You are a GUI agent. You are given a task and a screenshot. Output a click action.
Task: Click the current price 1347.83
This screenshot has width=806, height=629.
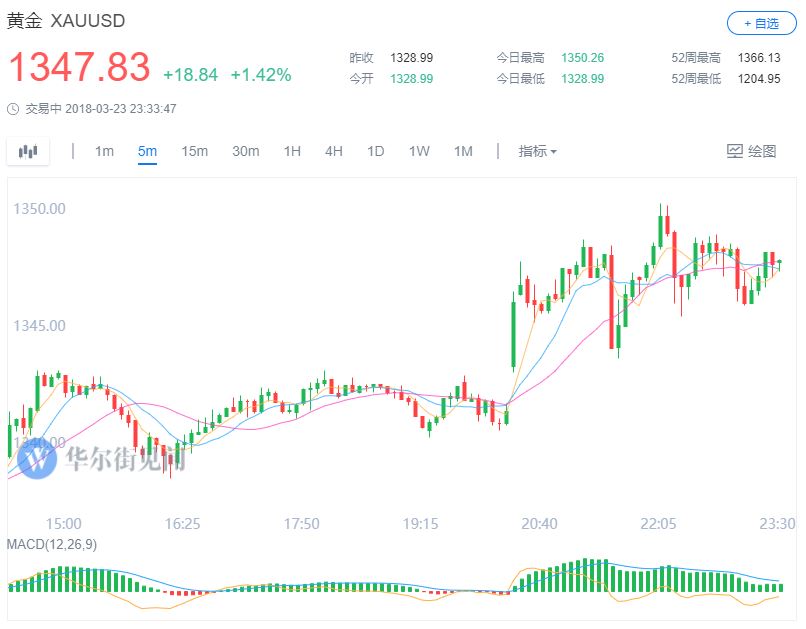click(x=79, y=67)
